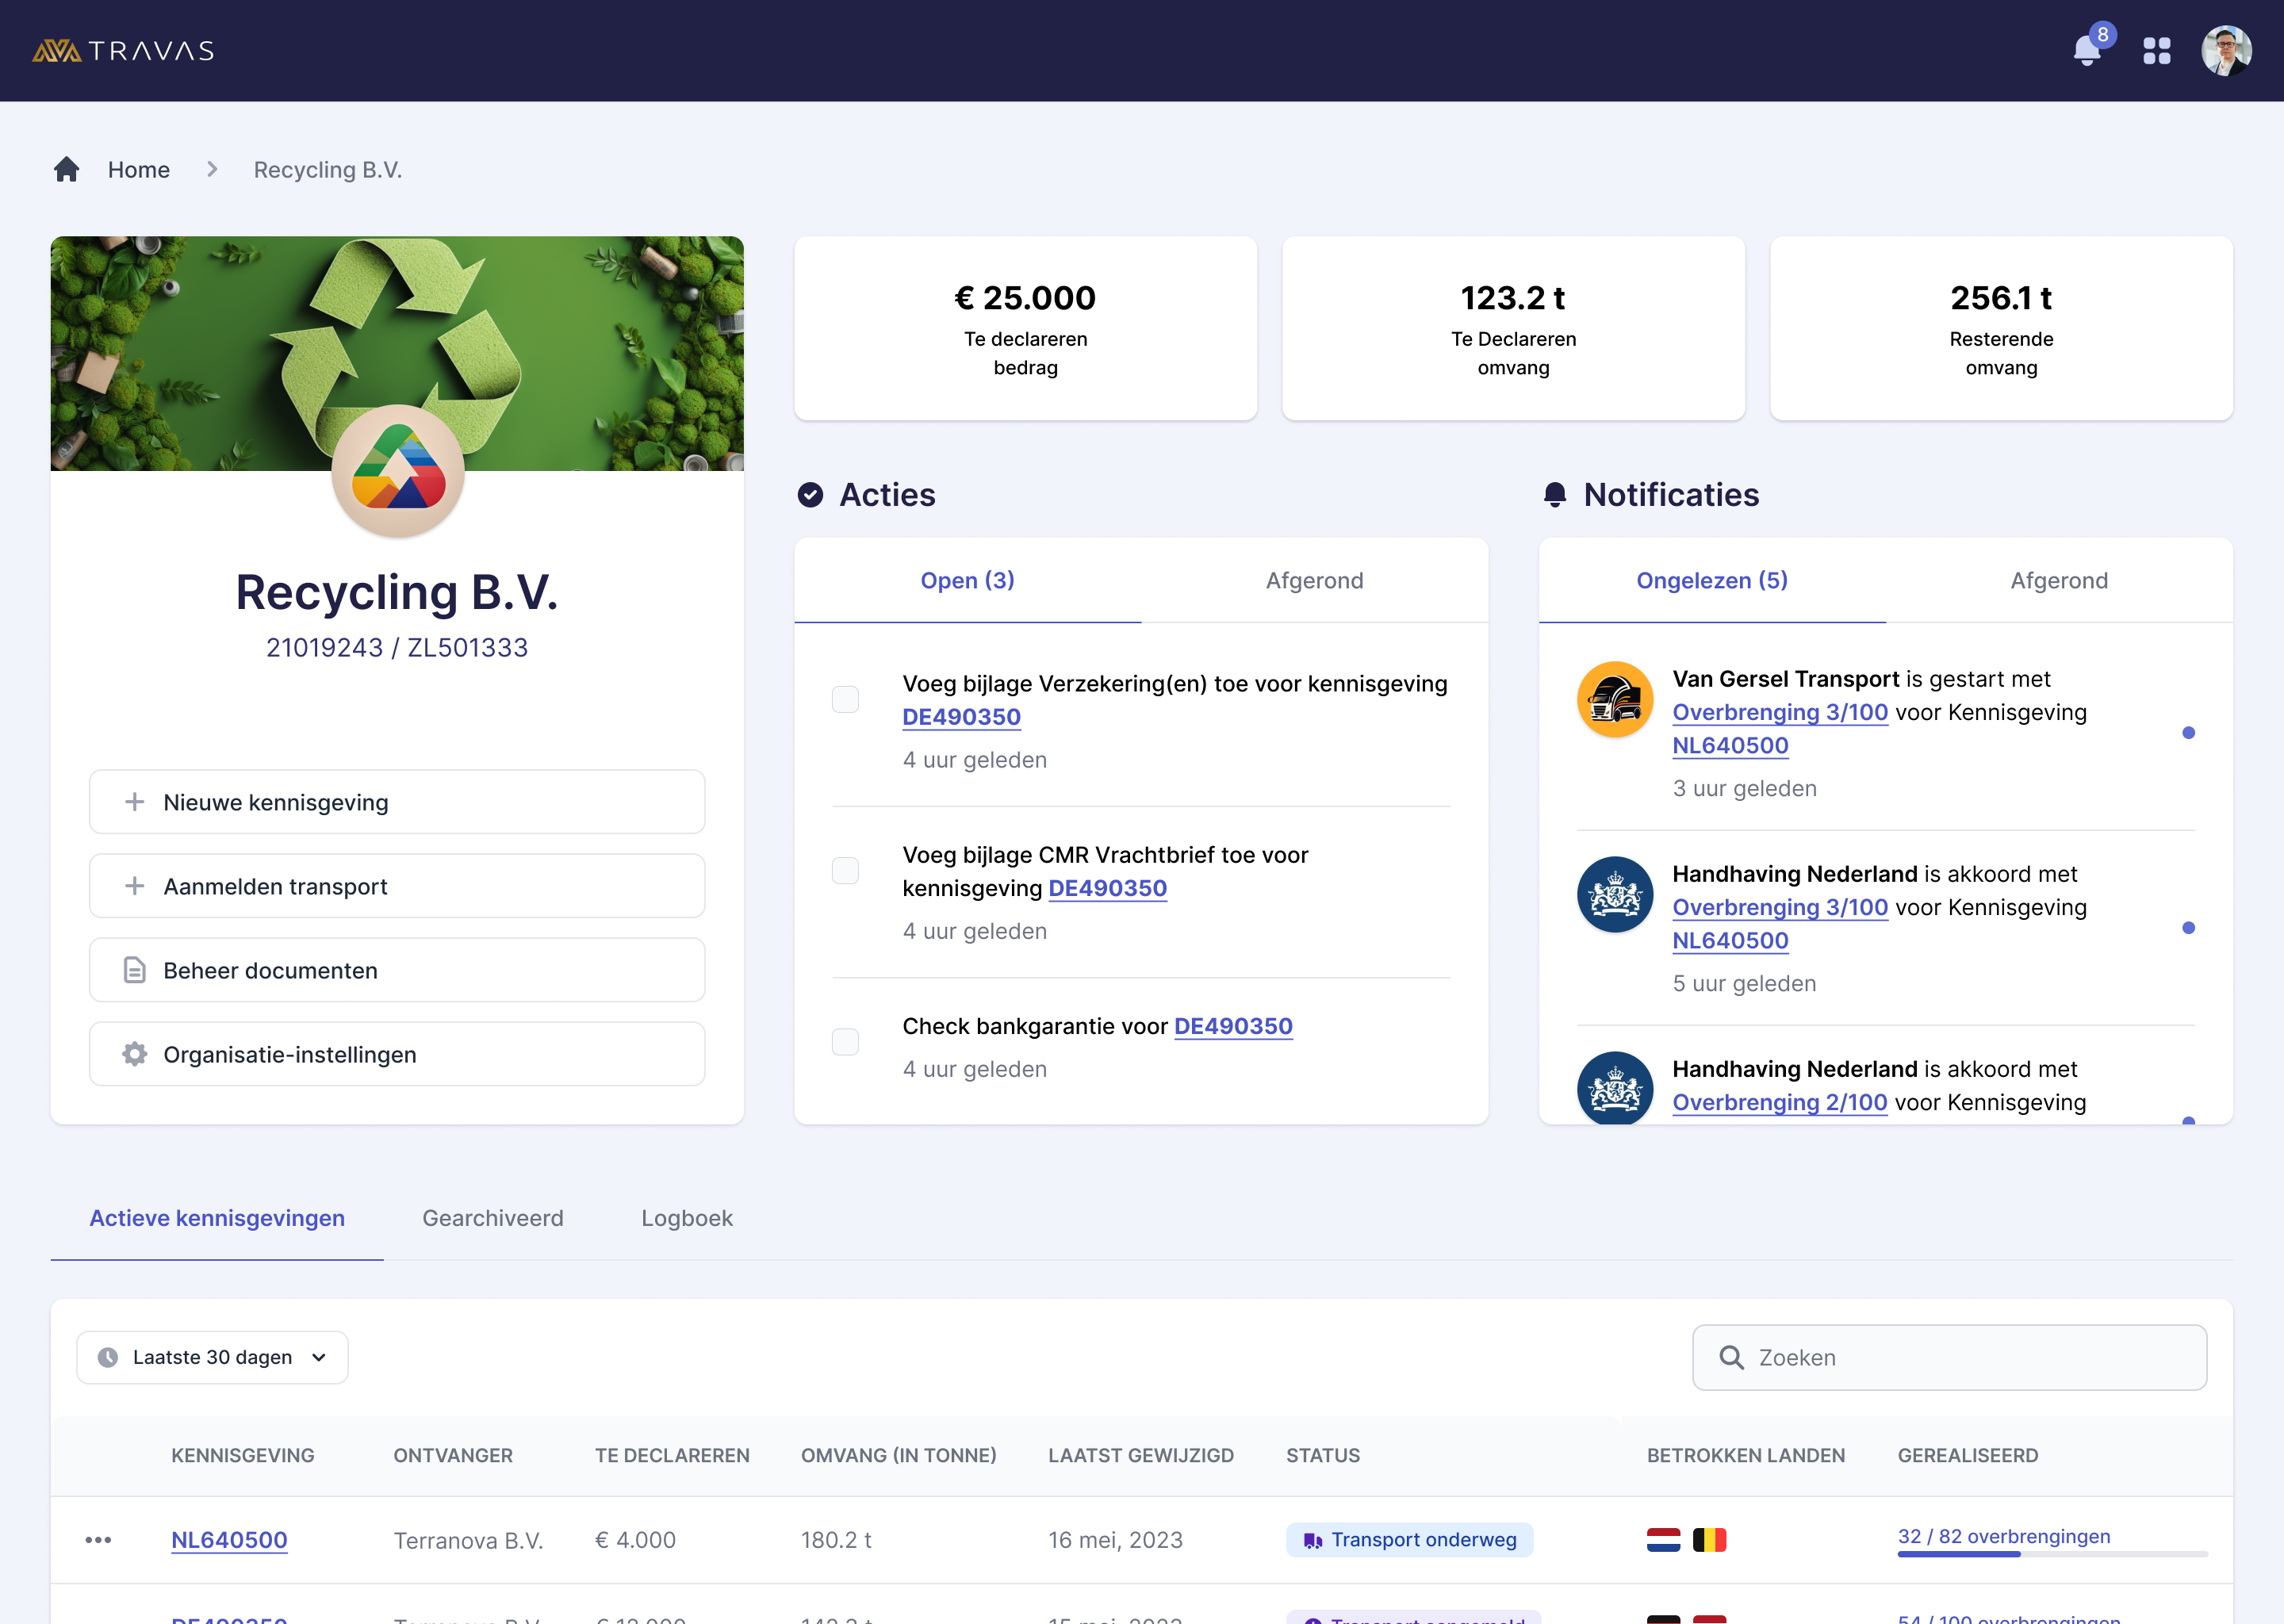Open the apps grid menu
Screen dimensions: 2284x1624
pos(2157,50)
